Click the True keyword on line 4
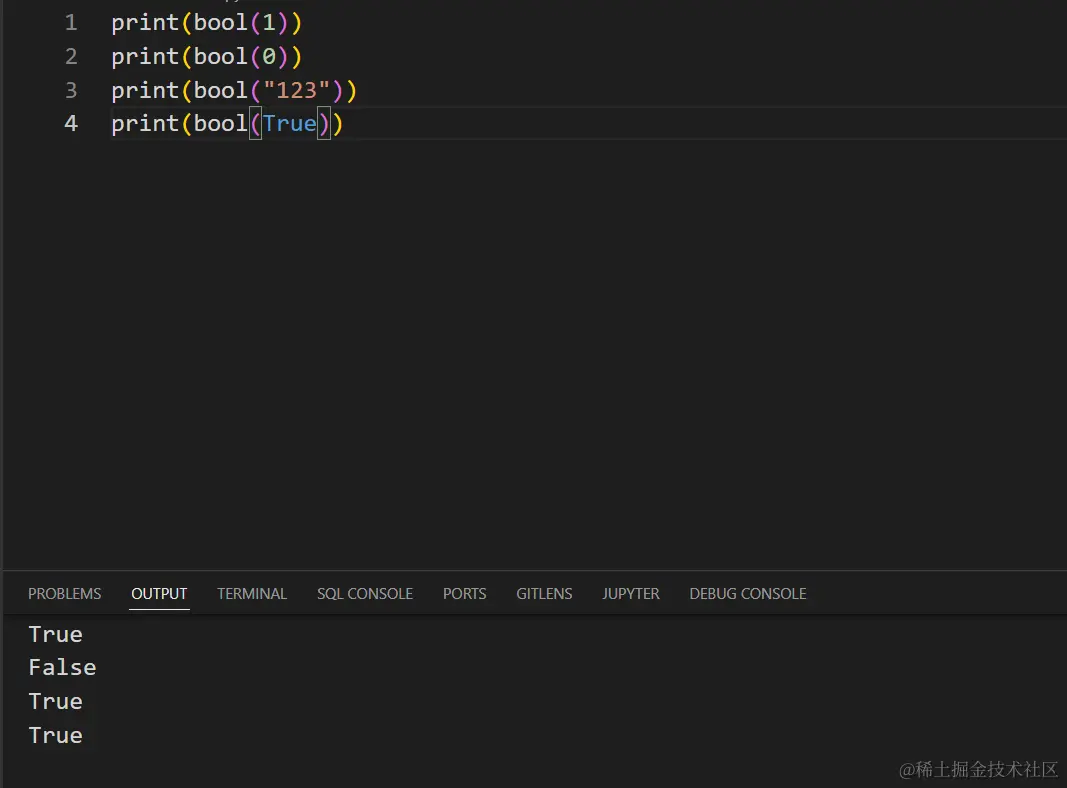1067x788 pixels. coord(290,124)
